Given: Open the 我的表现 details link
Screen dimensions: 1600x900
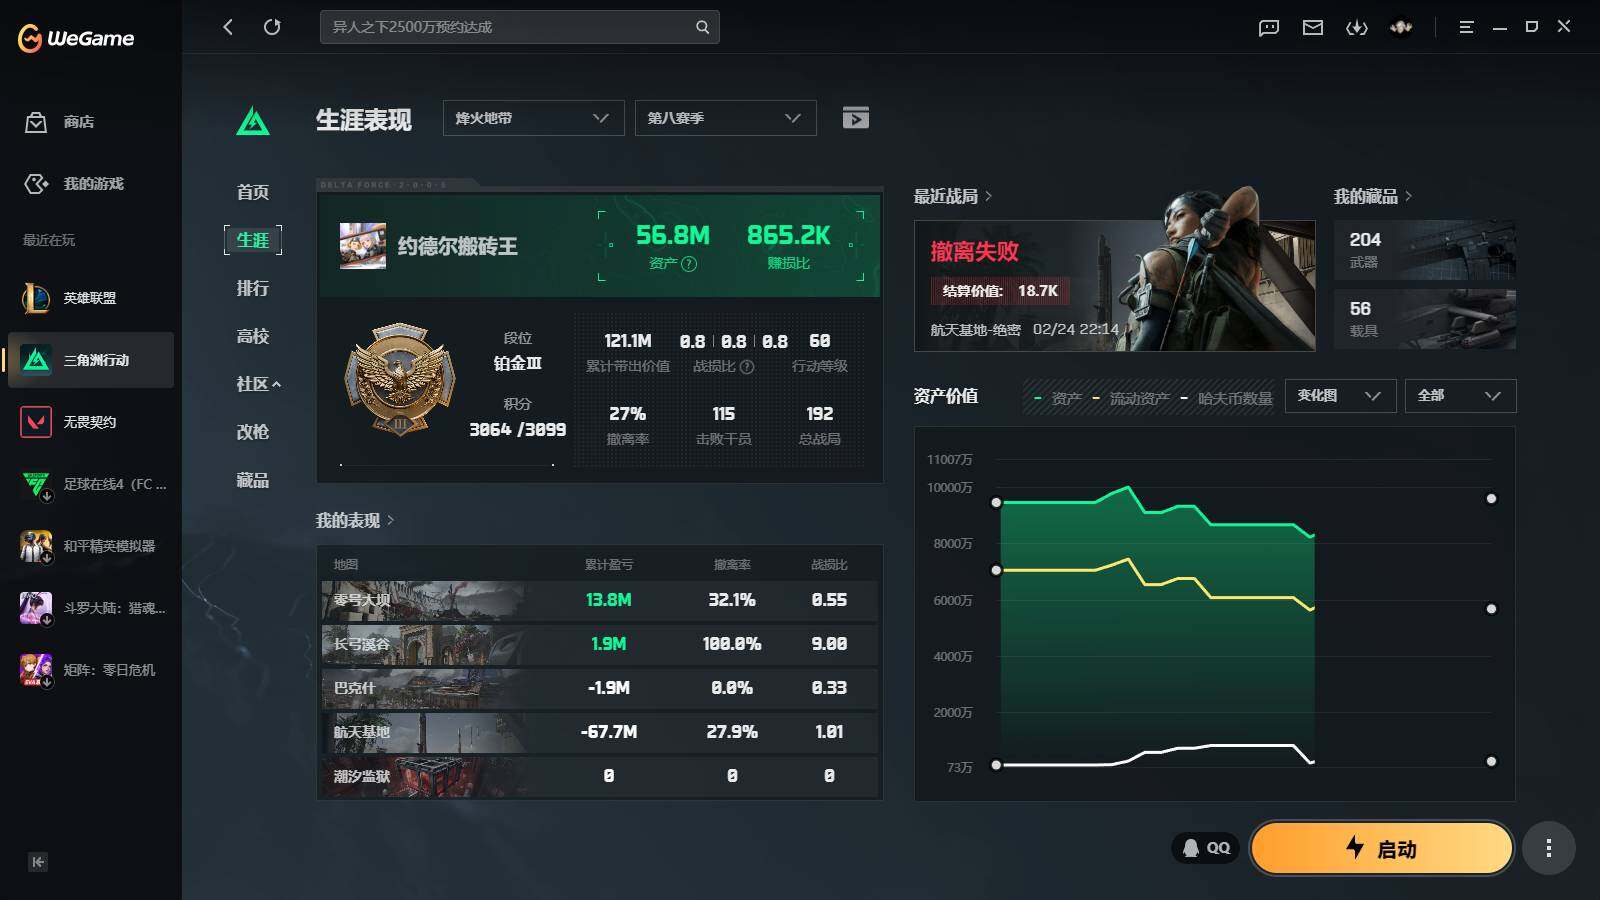Looking at the screenshot, I should (x=355, y=520).
